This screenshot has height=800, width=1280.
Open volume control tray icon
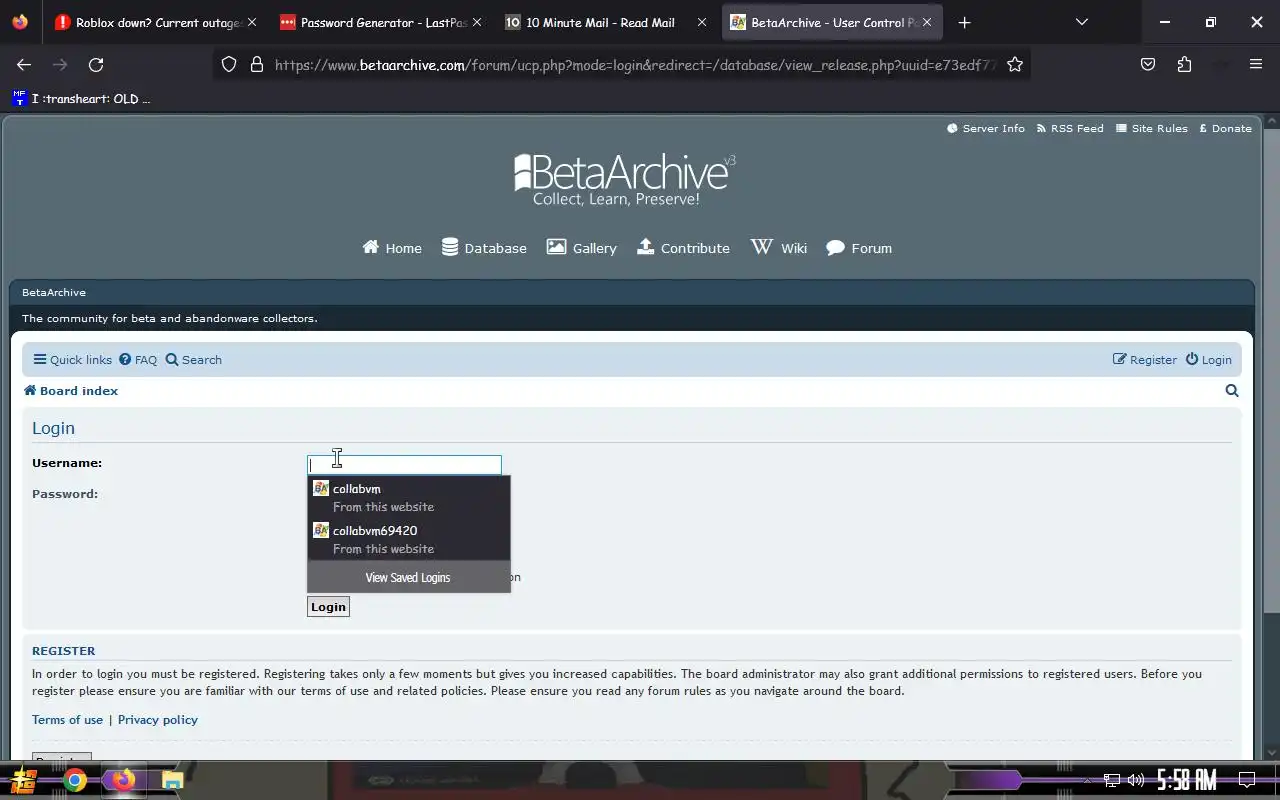click(x=1135, y=780)
